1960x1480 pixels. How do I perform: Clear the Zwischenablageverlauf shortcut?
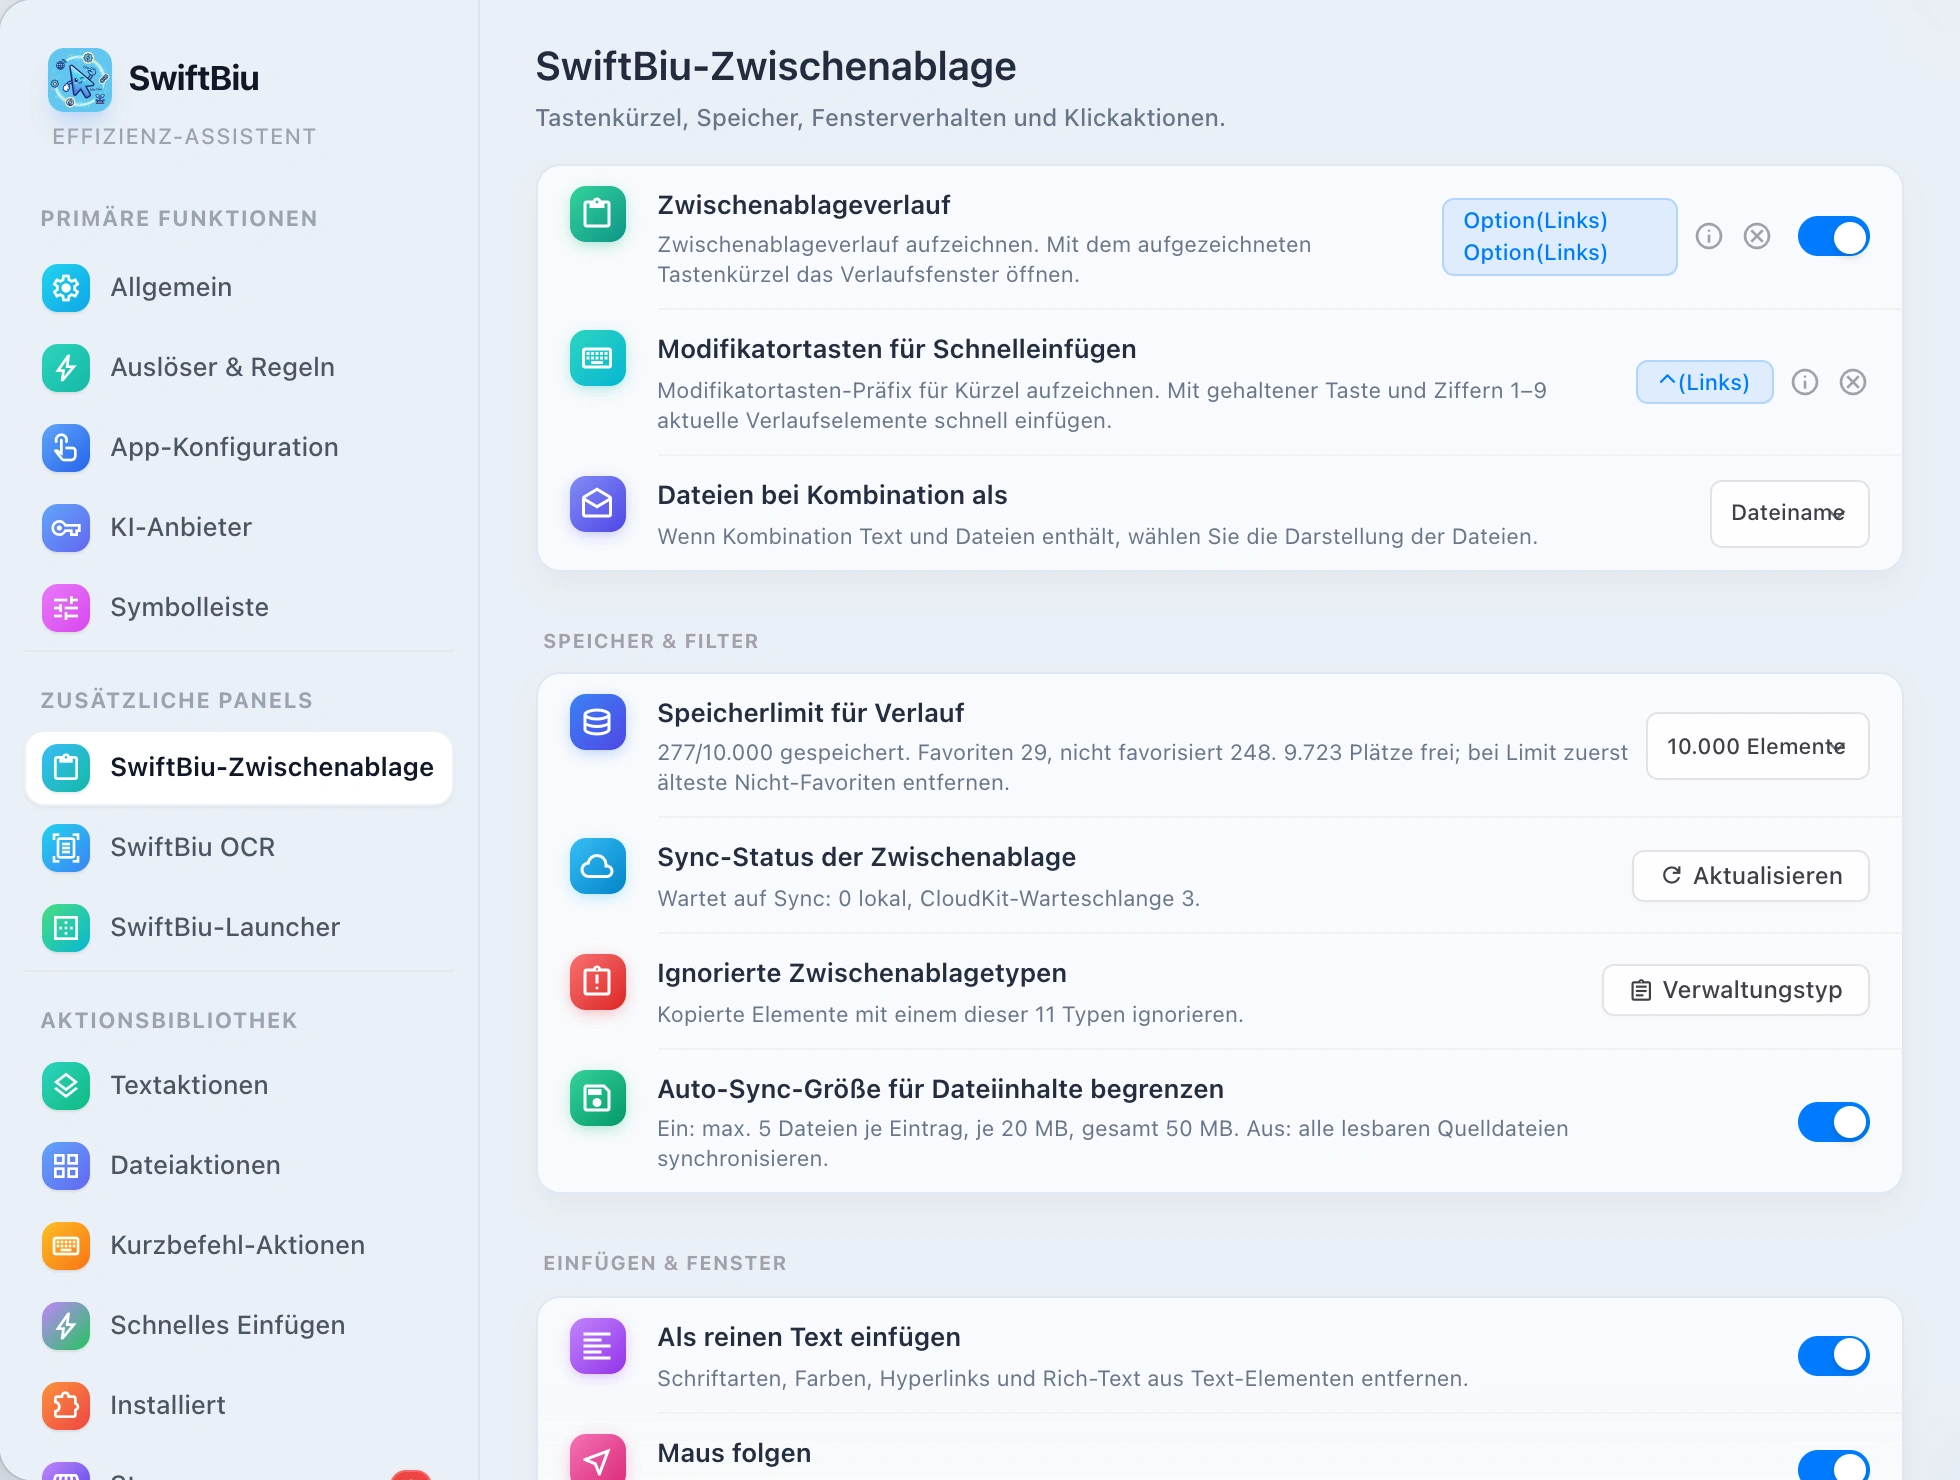coord(1757,236)
